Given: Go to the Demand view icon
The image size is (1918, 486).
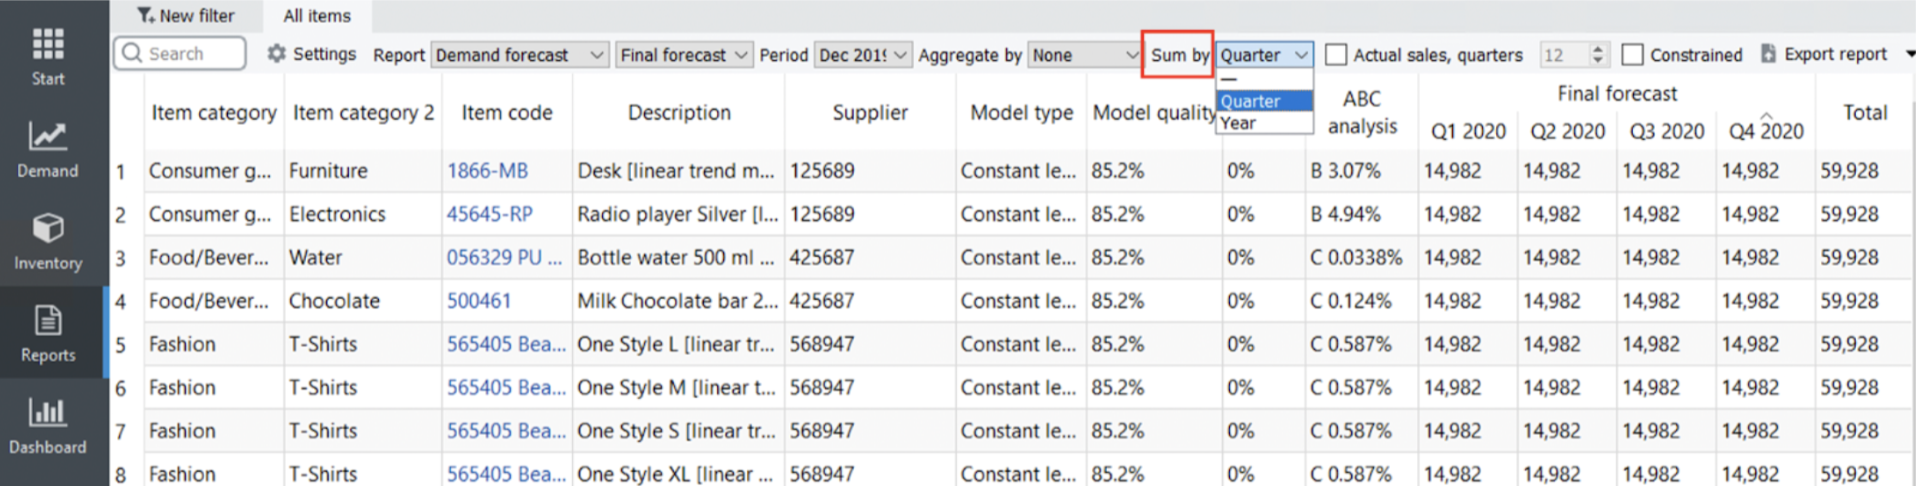Looking at the screenshot, I should [x=47, y=137].
